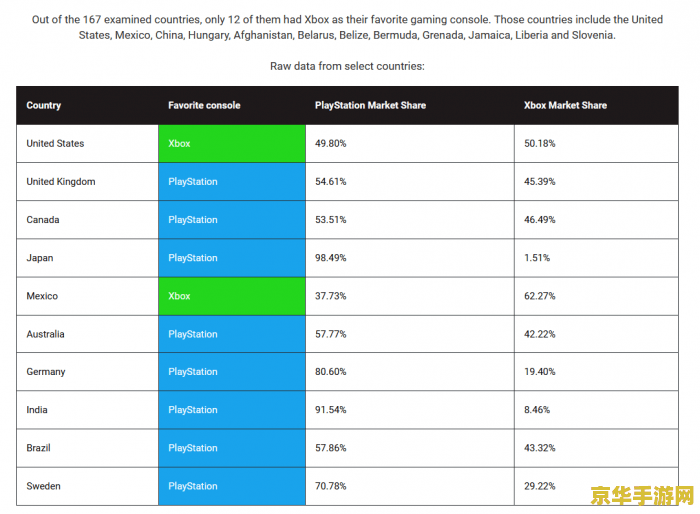Image resolution: width=700 pixels, height=514 pixels.
Task: Click the 8.46% Xbox share for India
Action: (x=537, y=410)
